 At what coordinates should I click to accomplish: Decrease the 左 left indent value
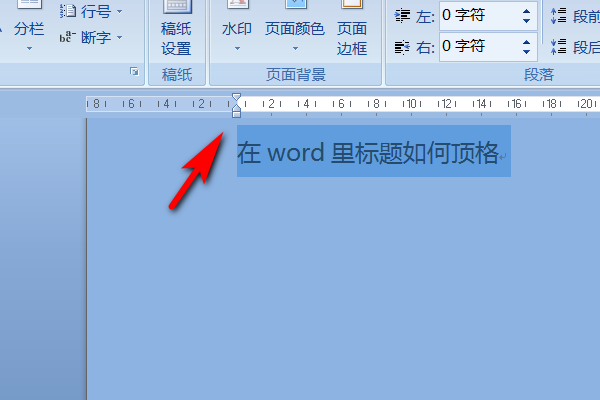[527, 21]
